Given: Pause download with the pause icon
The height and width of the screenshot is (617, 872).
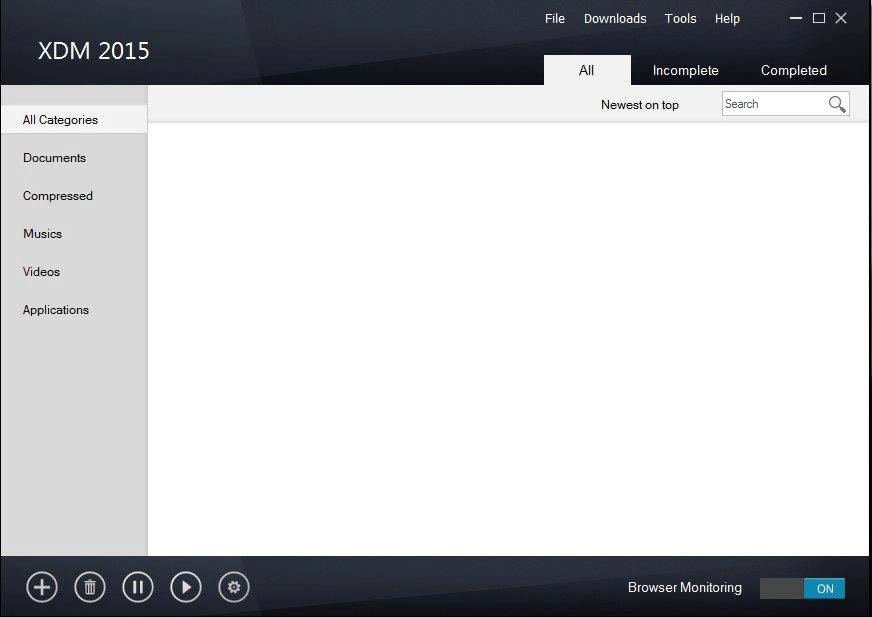Looking at the screenshot, I should [x=138, y=587].
